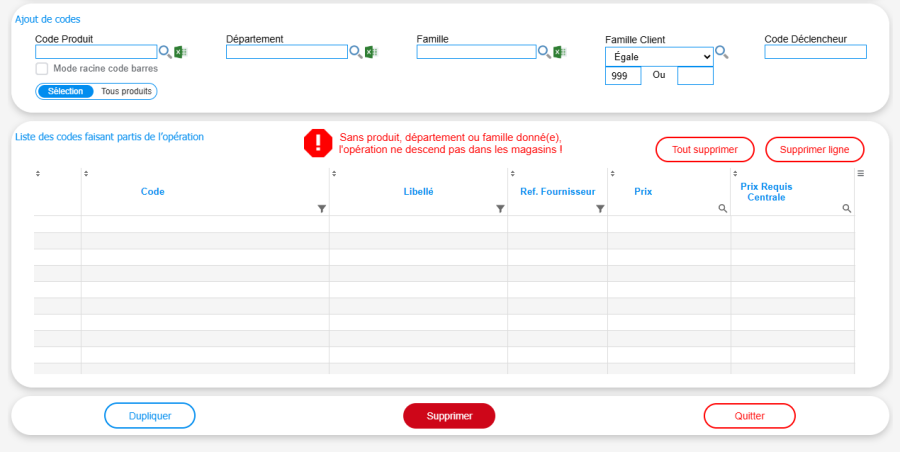Select the Sélection toggle option
Image resolution: width=900 pixels, height=452 pixels.
[x=66, y=91]
